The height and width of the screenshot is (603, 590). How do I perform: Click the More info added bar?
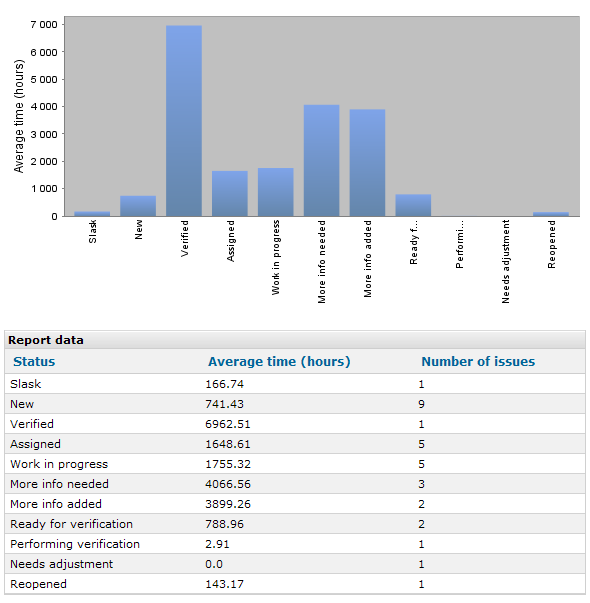pyautogui.click(x=367, y=163)
